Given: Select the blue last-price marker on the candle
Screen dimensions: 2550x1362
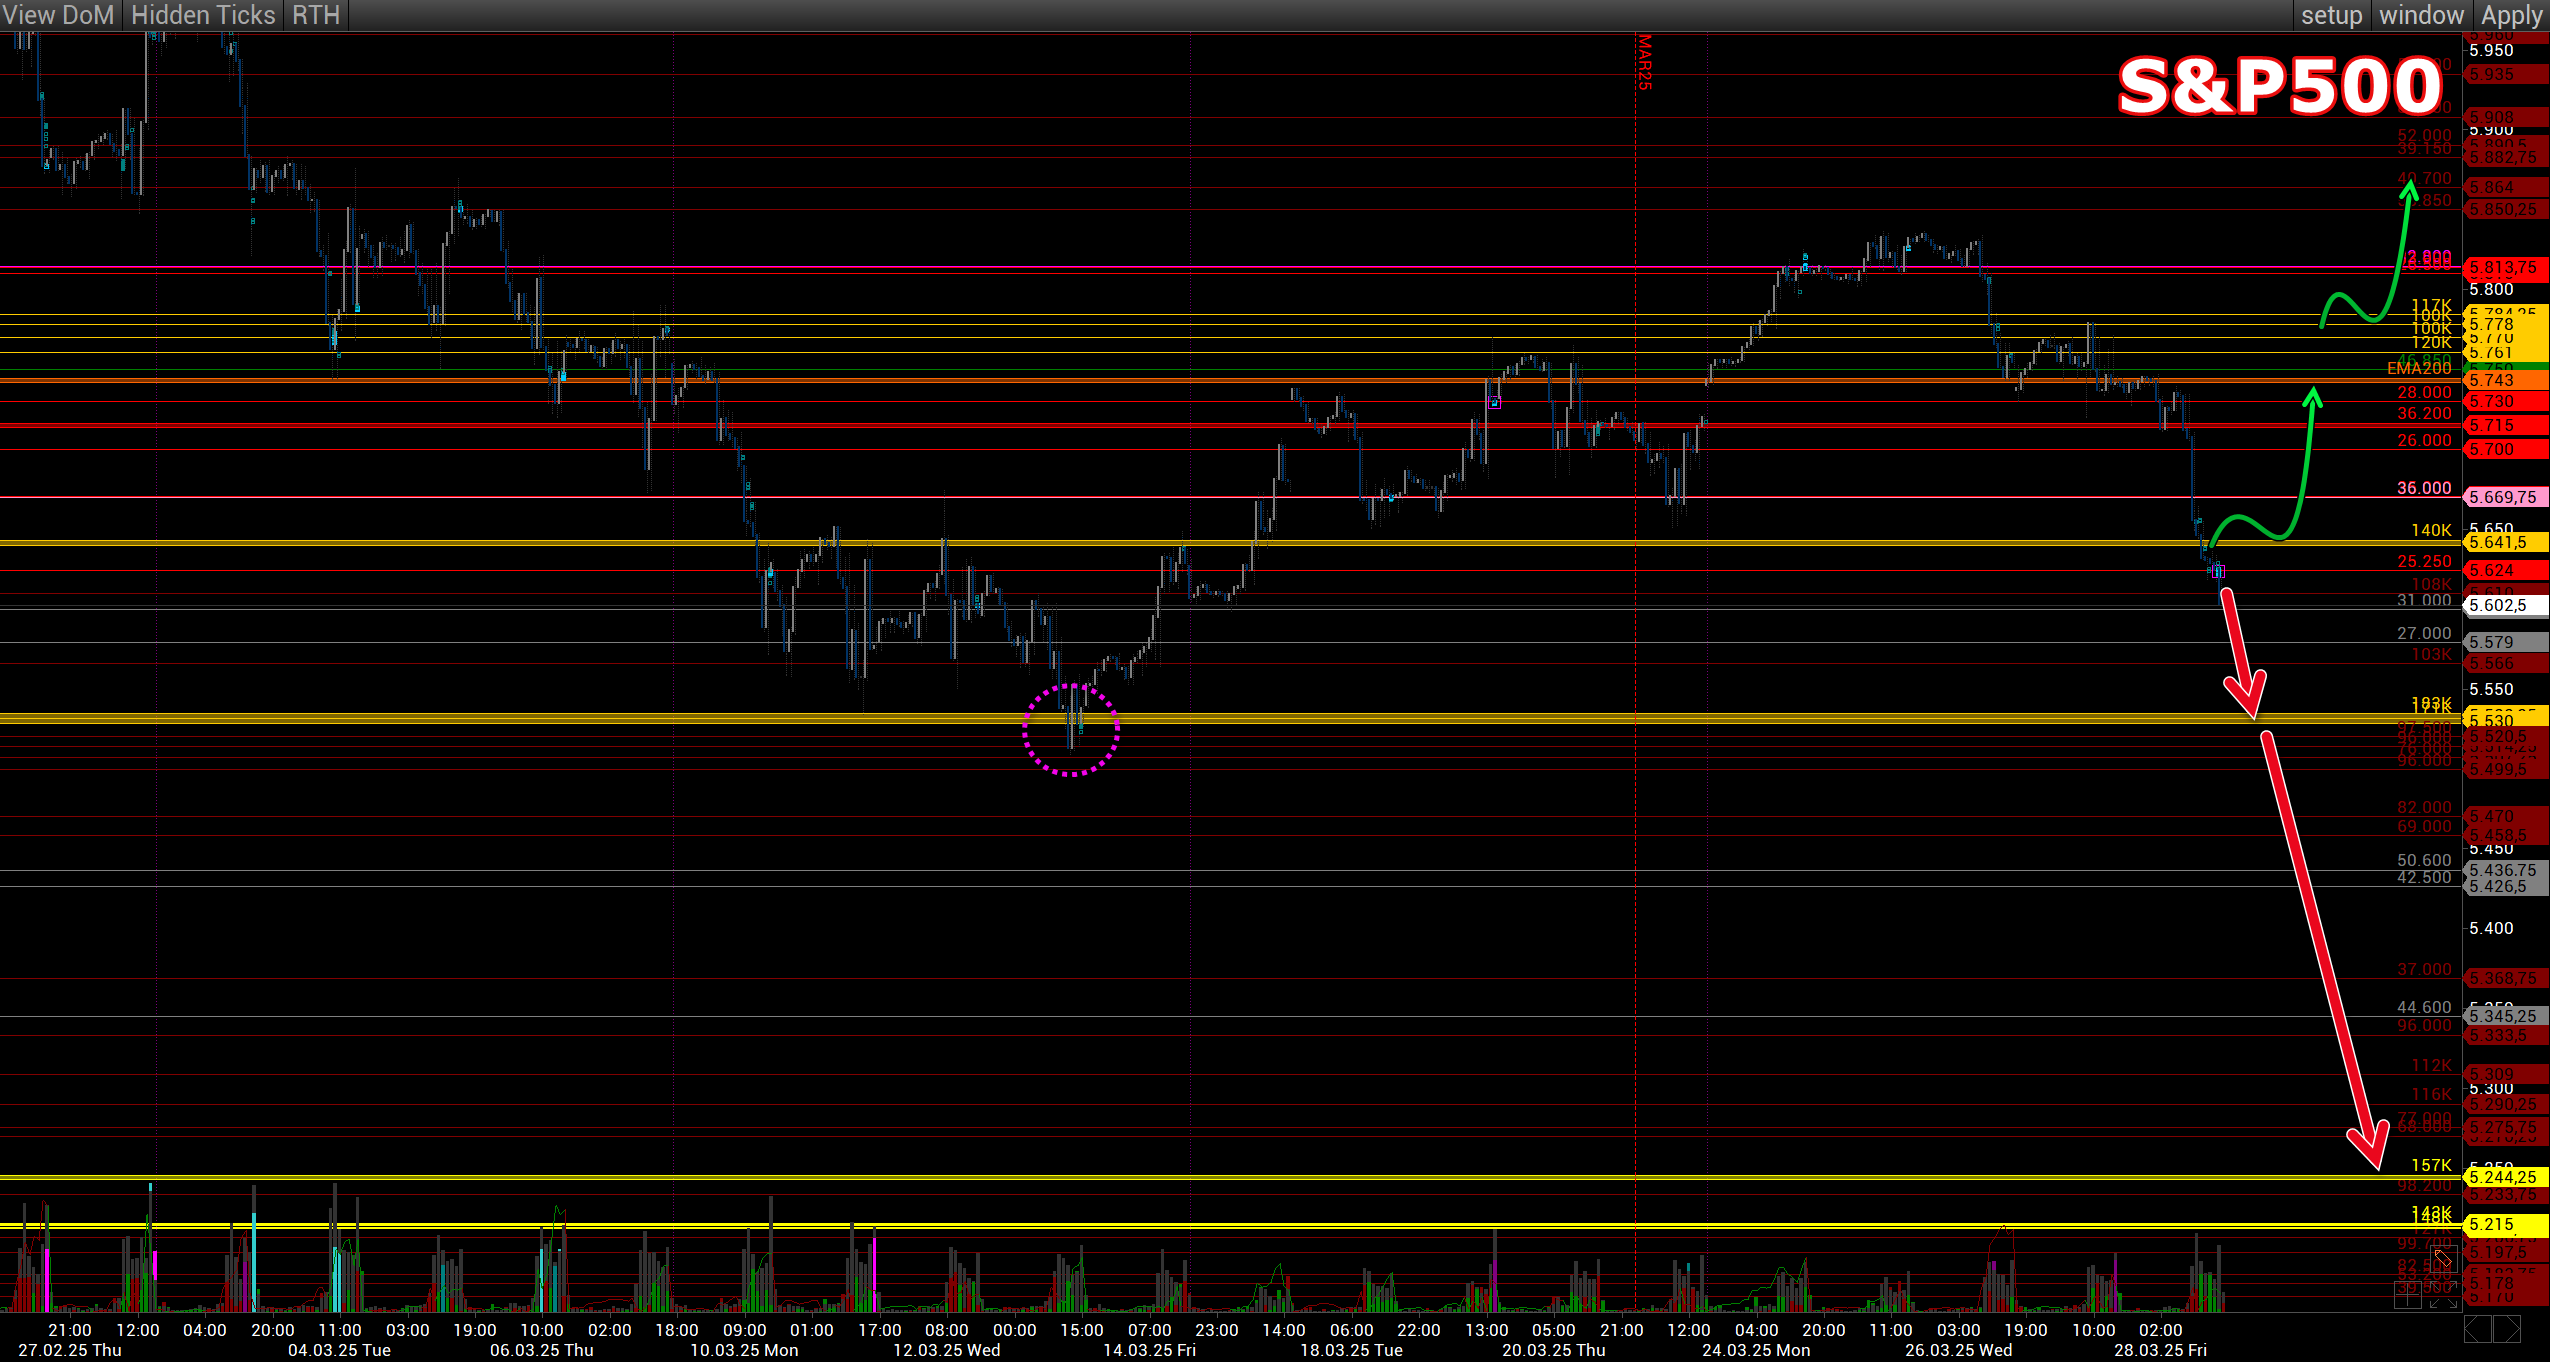Looking at the screenshot, I should pyautogui.click(x=2218, y=571).
